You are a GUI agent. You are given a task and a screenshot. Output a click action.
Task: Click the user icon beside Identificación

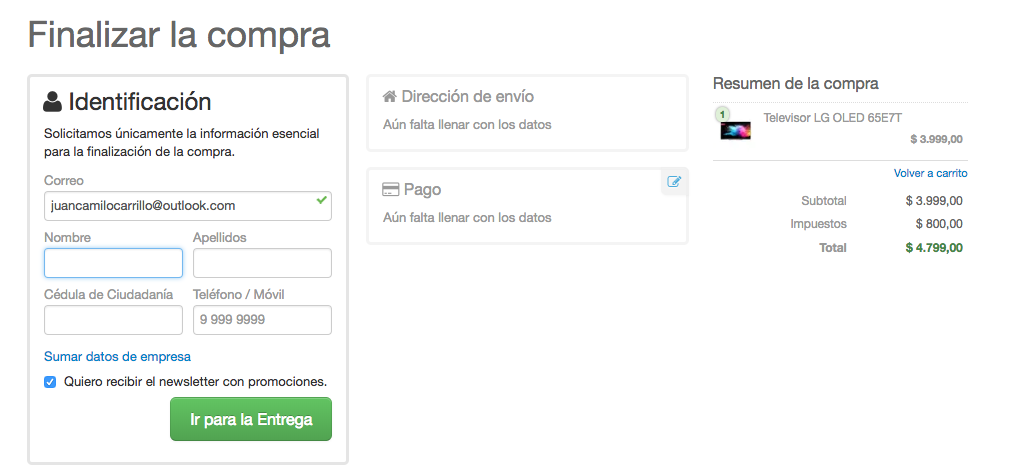[53, 102]
